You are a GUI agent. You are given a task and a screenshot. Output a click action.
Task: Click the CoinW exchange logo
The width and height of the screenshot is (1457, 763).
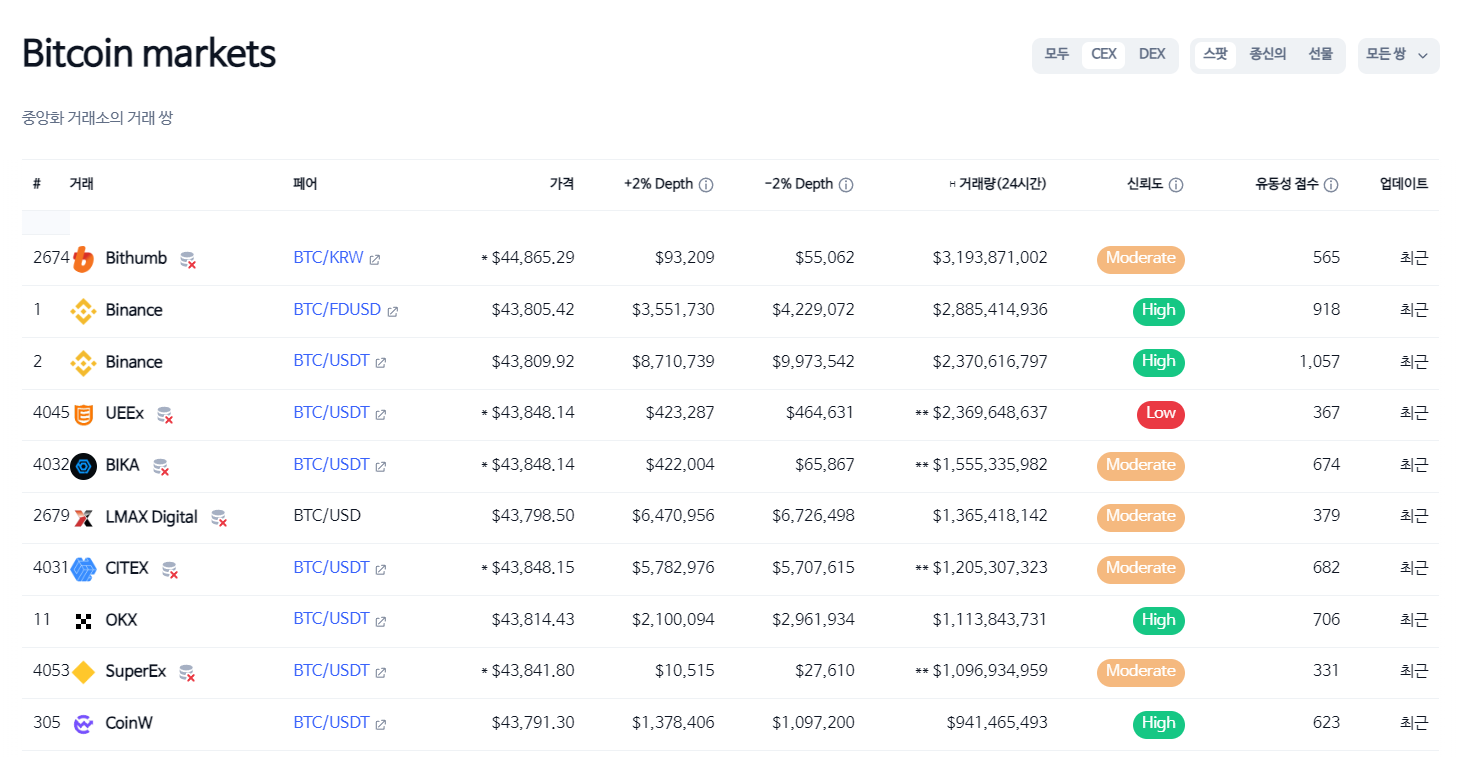click(x=85, y=723)
